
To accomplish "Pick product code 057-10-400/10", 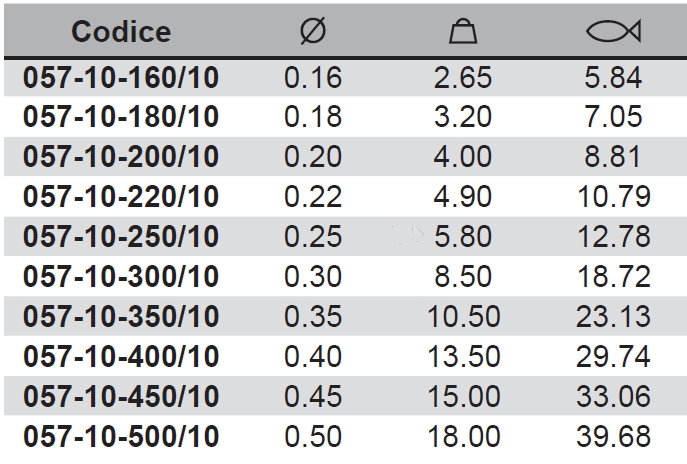I will [121, 357].
